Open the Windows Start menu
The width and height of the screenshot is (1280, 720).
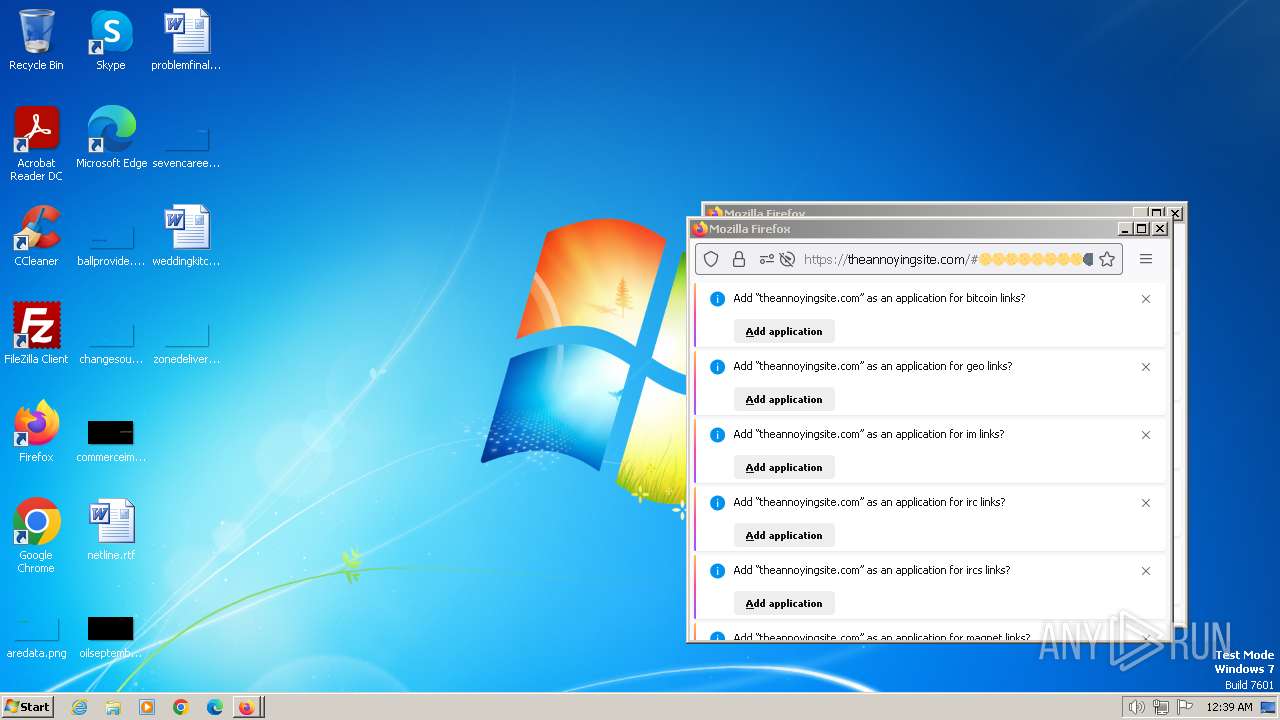pyautogui.click(x=28, y=706)
